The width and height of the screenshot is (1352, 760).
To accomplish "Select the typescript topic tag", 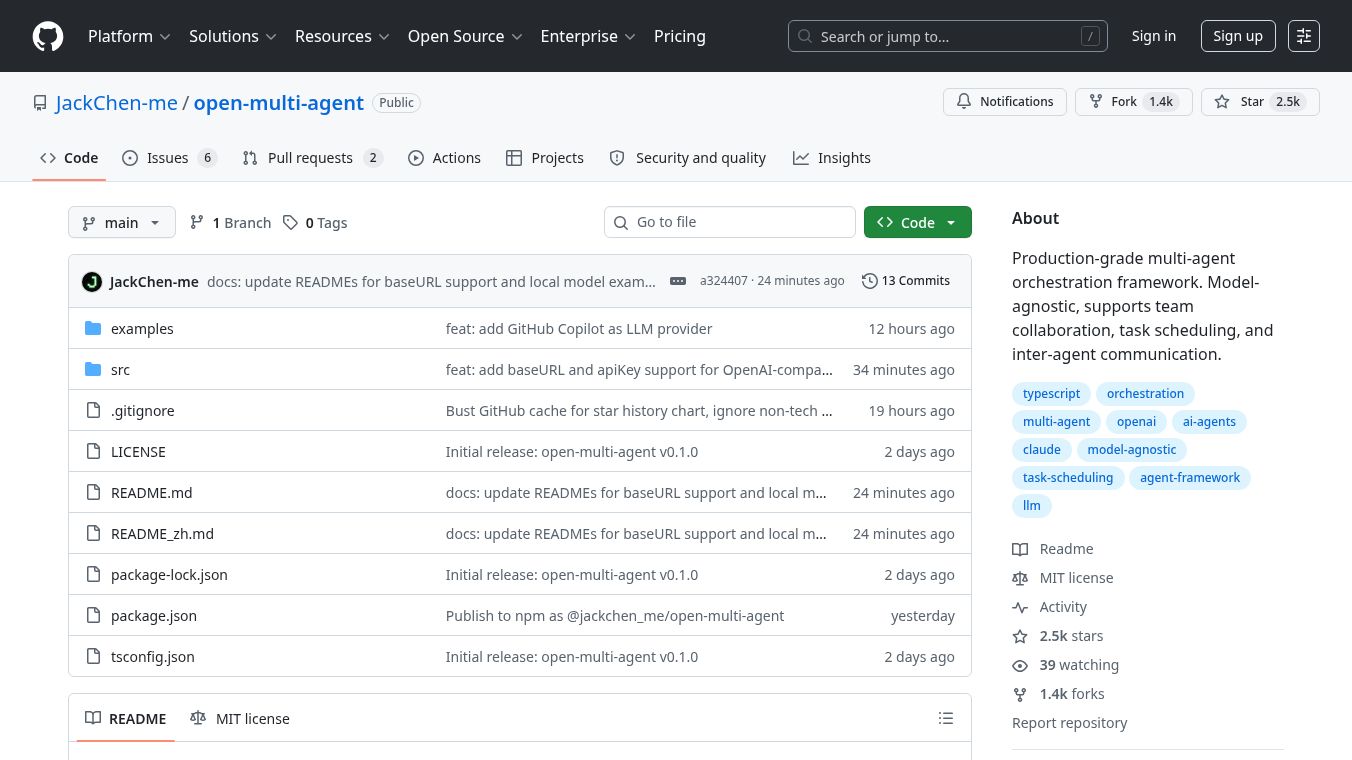I will click(1051, 394).
